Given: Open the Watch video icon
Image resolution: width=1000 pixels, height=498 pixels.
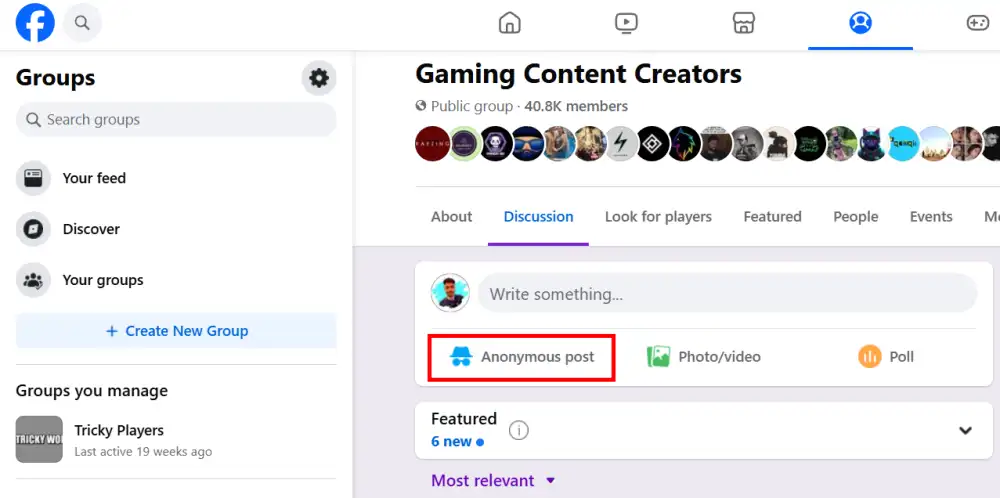Looking at the screenshot, I should click(x=627, y=23).
